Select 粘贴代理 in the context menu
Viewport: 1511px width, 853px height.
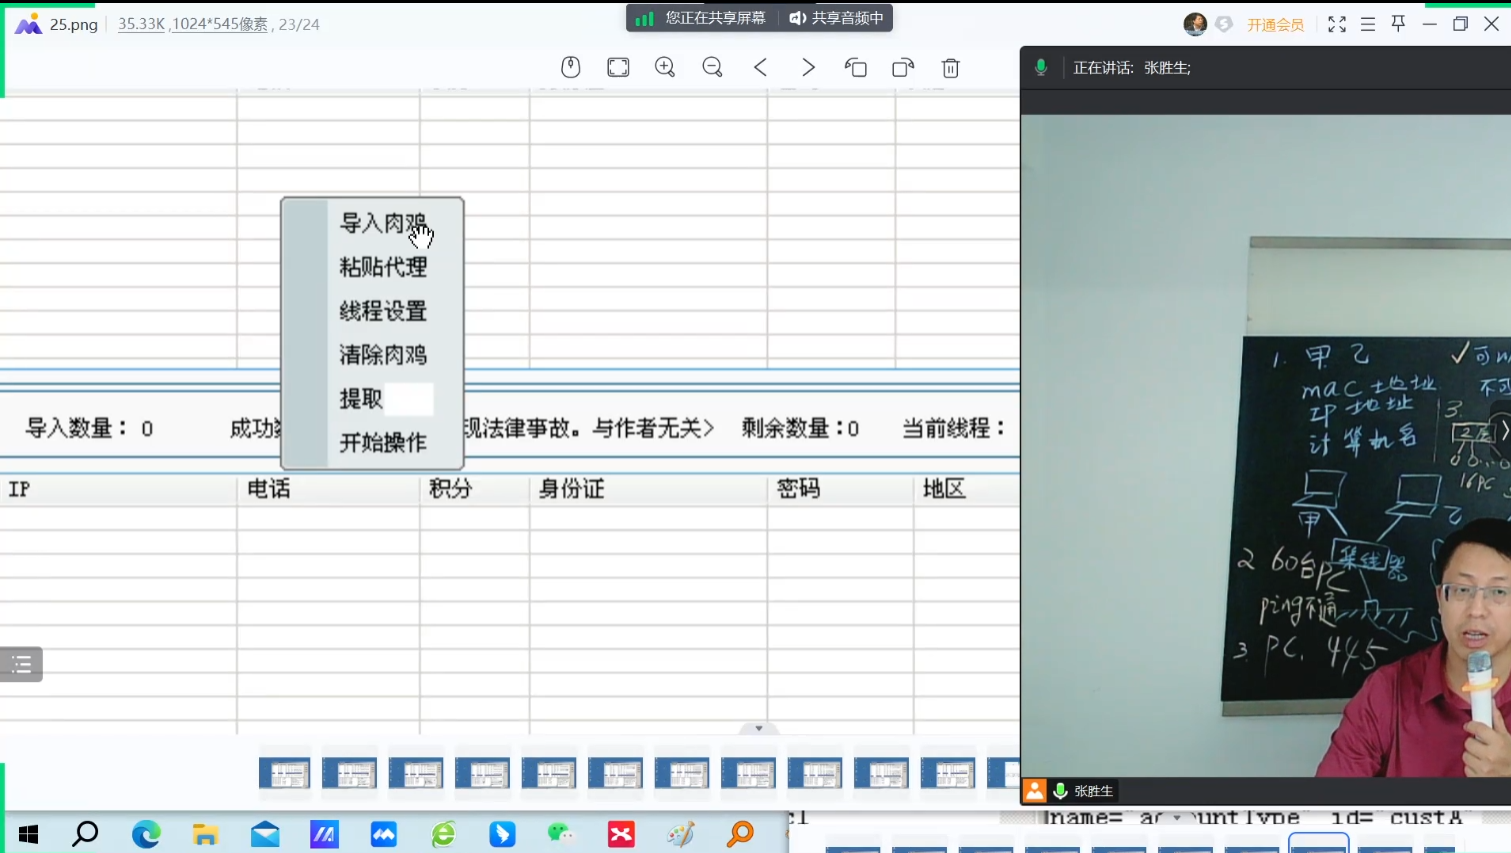point(383,267)
